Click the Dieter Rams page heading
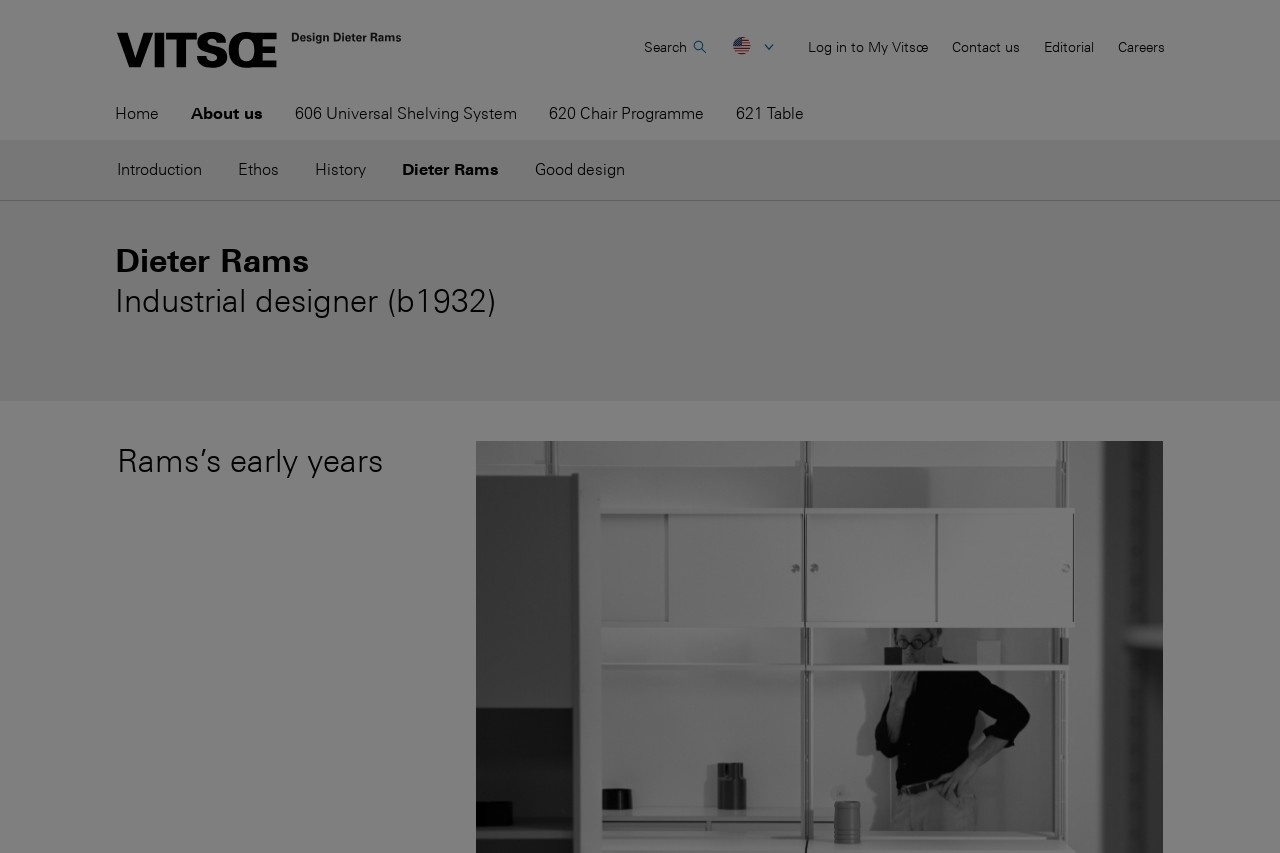This screenshot has height=853, width=1280. pyautogui.click(x=212, y=260)
